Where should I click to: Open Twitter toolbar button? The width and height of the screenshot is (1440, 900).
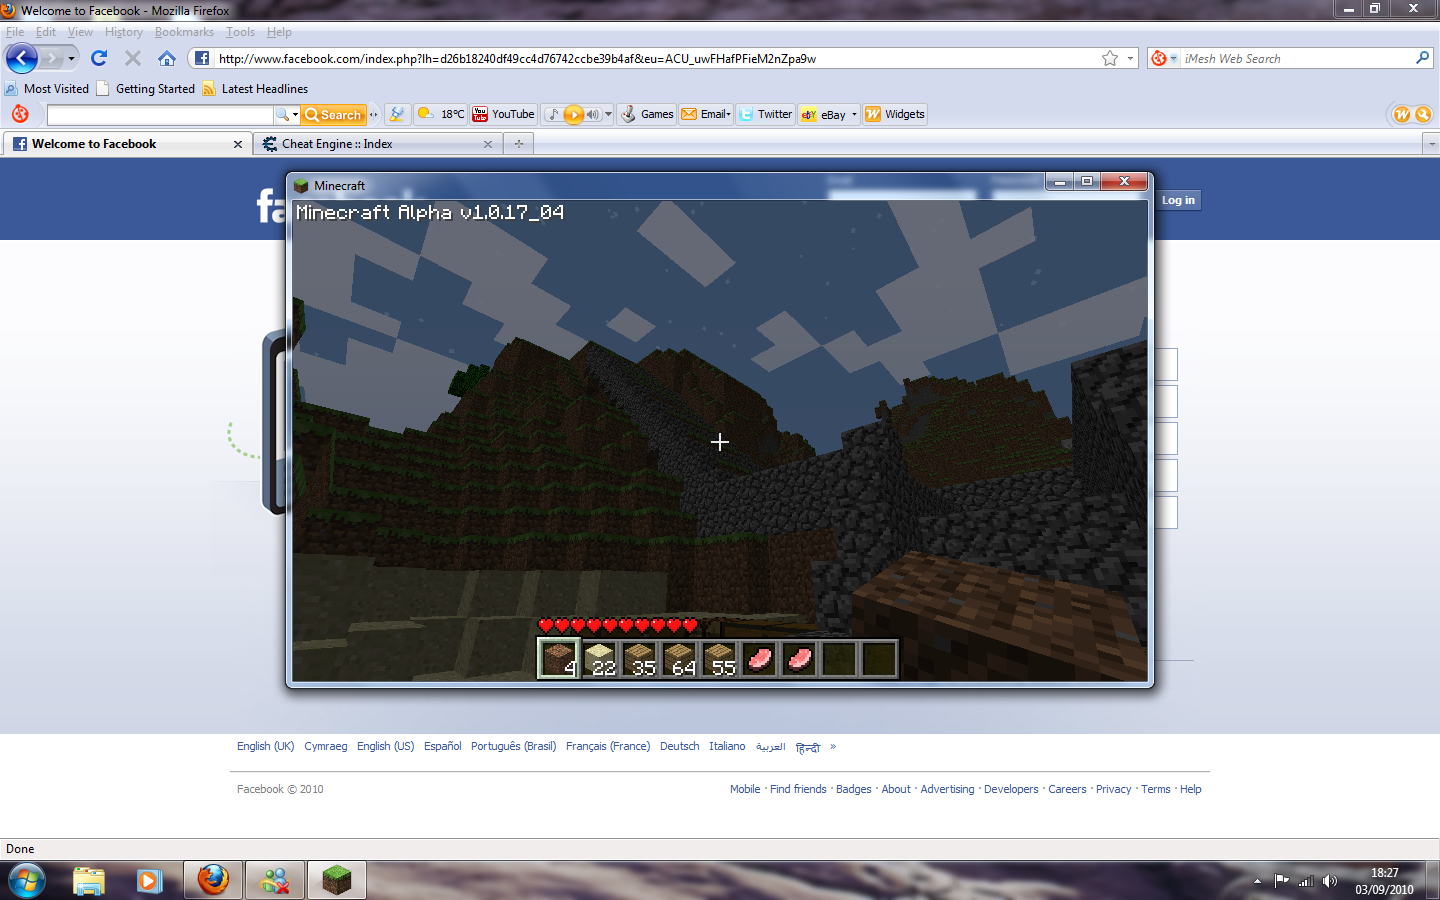click(766, 114)
